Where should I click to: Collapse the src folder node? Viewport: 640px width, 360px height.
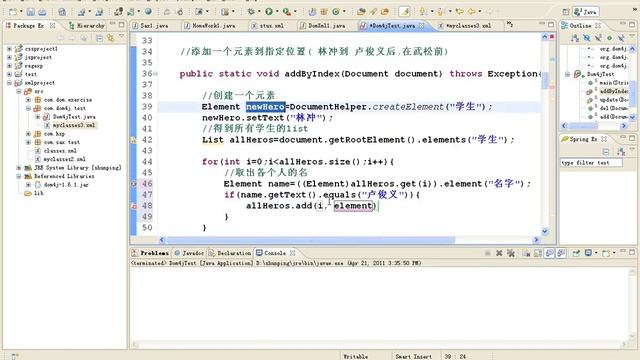[19, 91]
